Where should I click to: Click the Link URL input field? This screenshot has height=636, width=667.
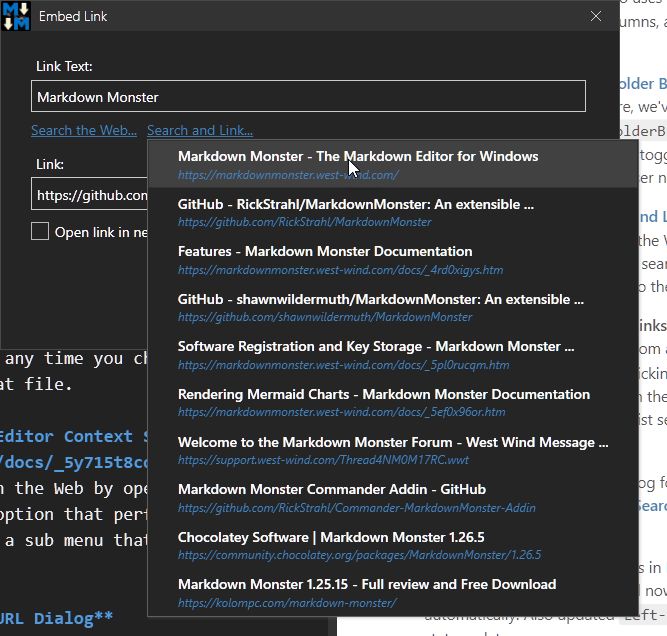coord(89,195)
